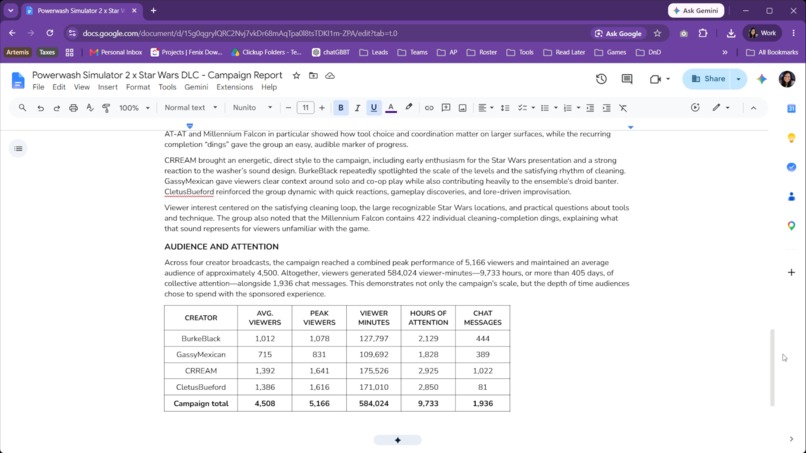The height and width of the screenshot is (453, 806).
Task: Click the search menus magnifier icon
Action: [x=22, y=108]
